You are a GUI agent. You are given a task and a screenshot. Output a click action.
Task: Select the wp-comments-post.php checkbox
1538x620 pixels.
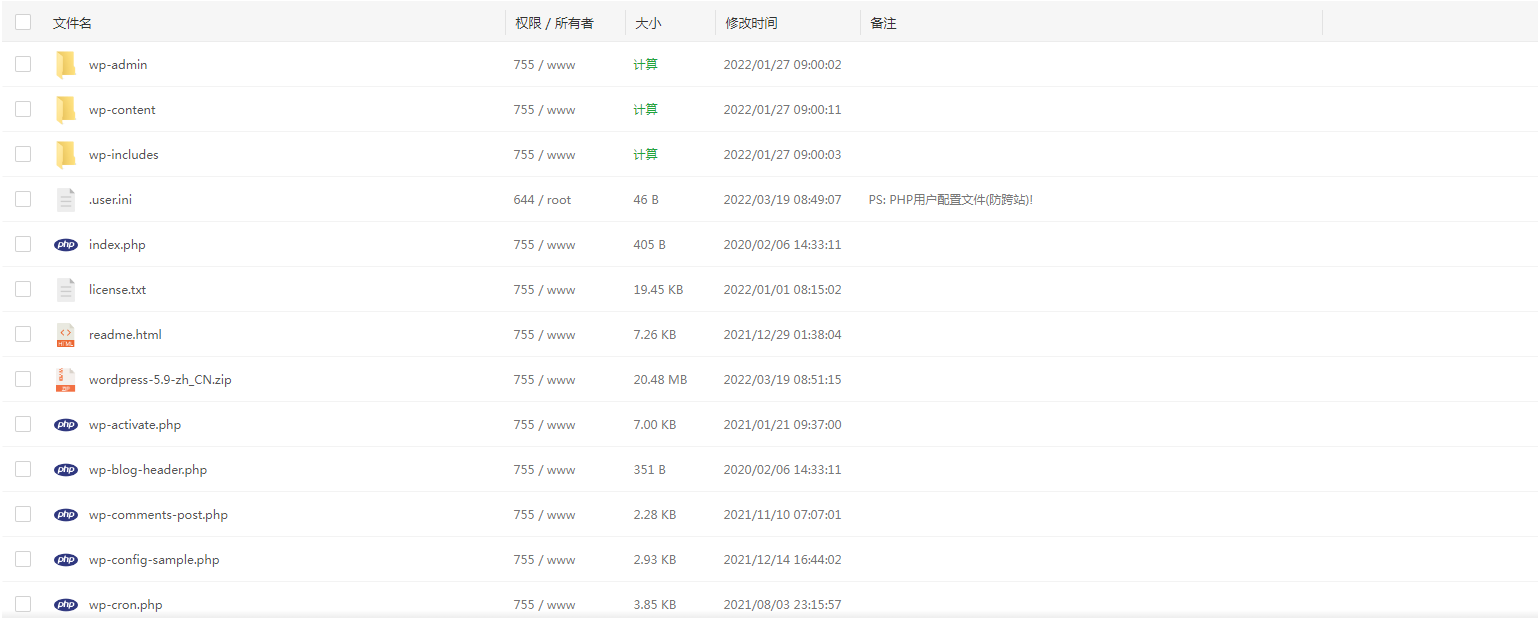pyautogui.click(x=23, y=514)
